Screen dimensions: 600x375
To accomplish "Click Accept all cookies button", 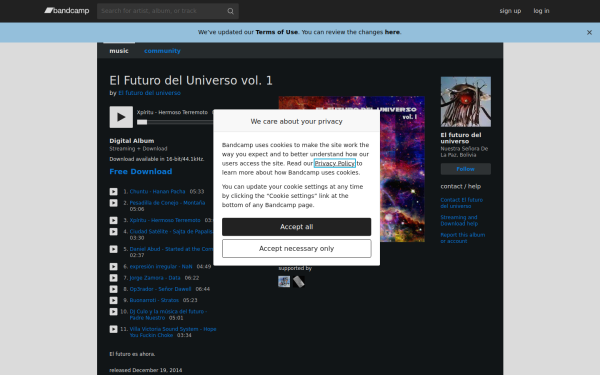I will (297, 227).
